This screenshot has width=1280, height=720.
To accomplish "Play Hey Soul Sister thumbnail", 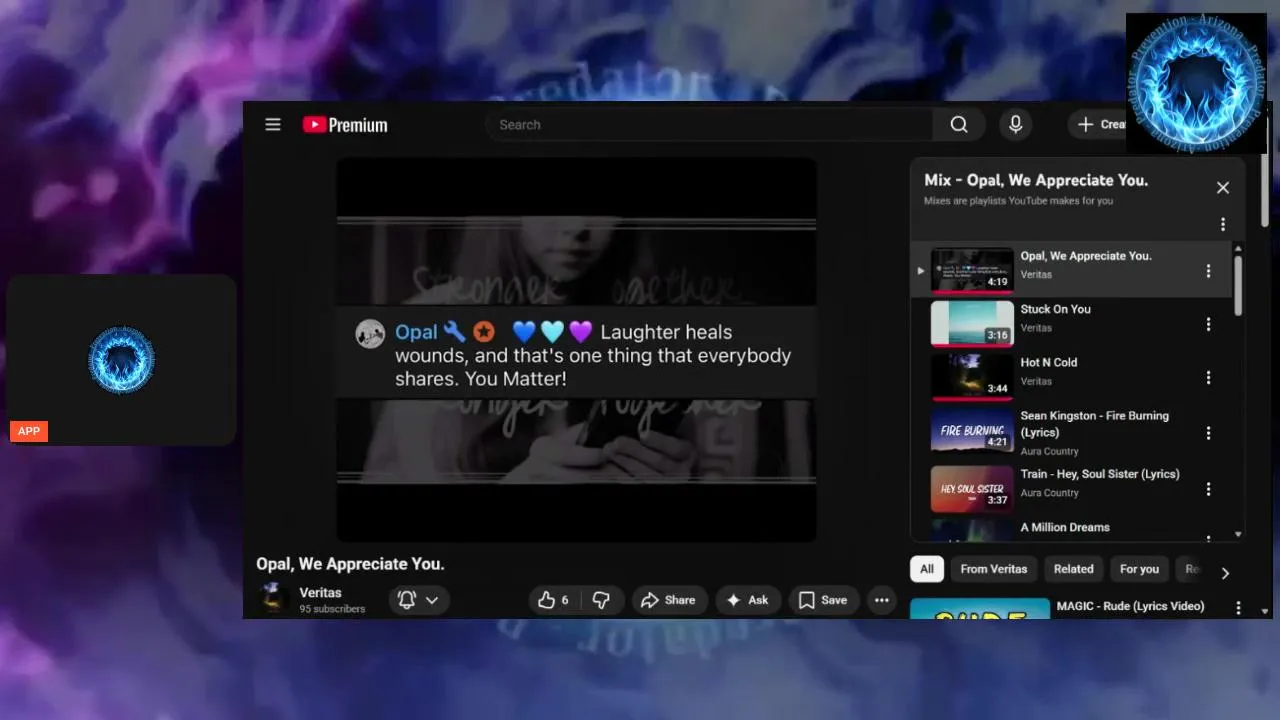I will pyautogui.click(x=972, y=489).
